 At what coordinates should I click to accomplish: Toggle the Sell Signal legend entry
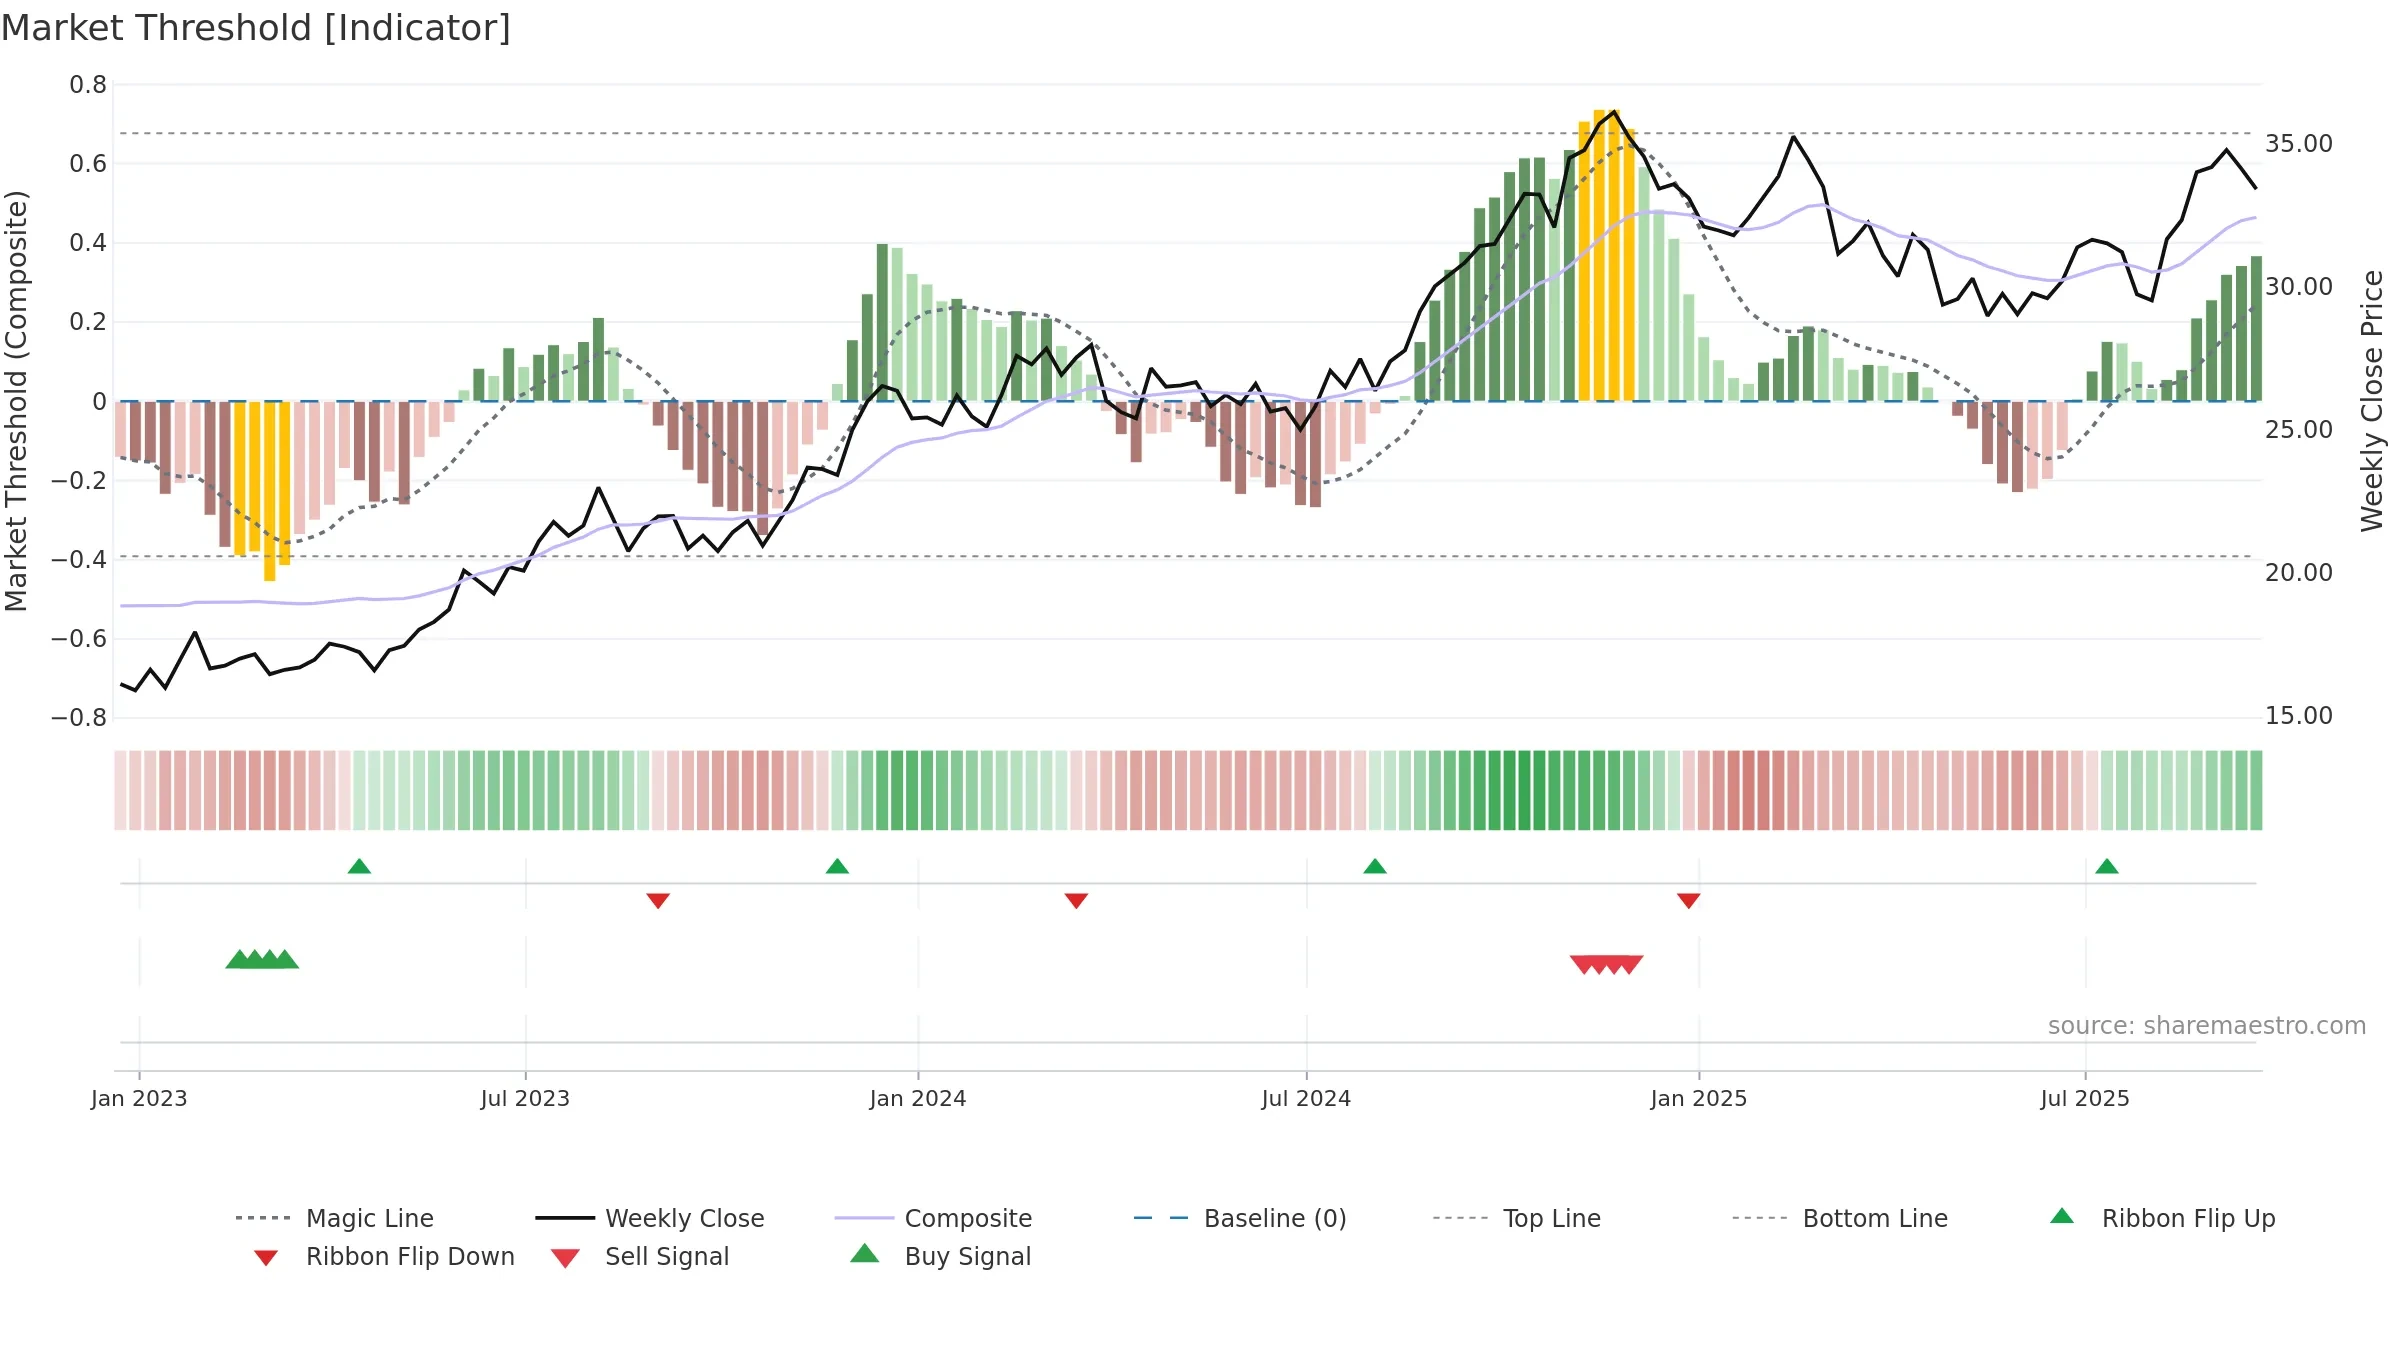640,1256
